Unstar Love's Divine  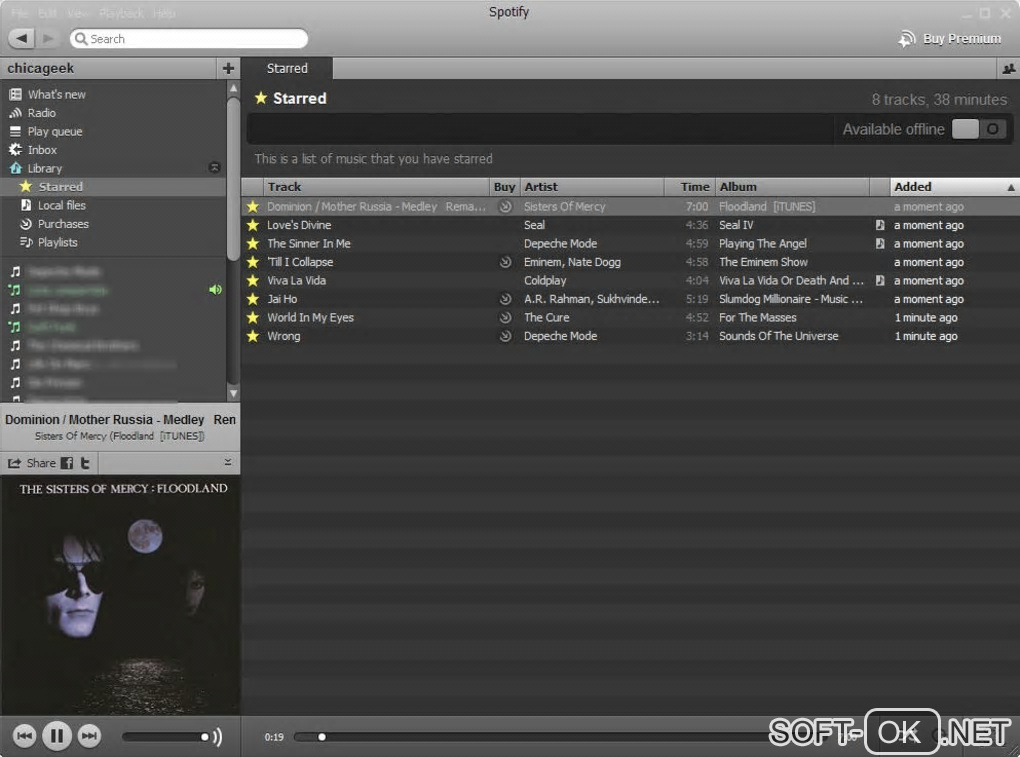tap(252, 225)
